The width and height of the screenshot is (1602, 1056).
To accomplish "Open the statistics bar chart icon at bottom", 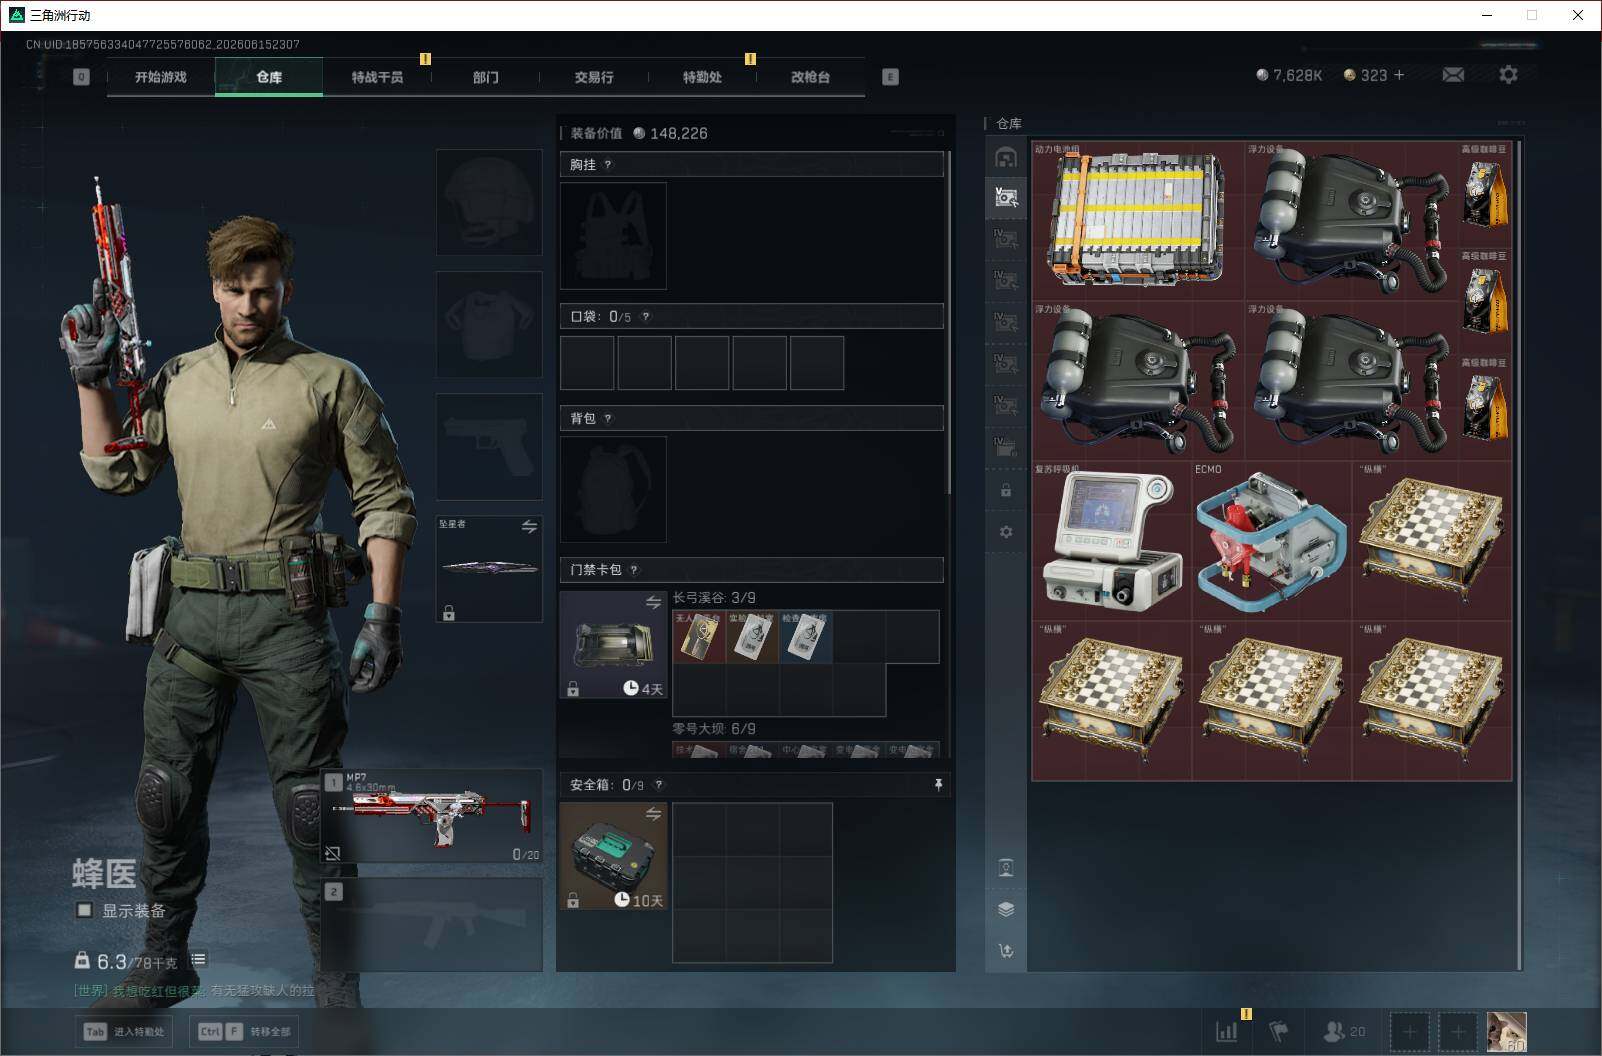I will click(1226, 1031).
